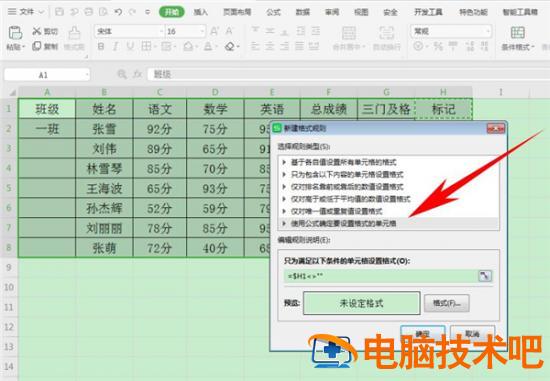Toggle Italic formatting

(115, 46)
